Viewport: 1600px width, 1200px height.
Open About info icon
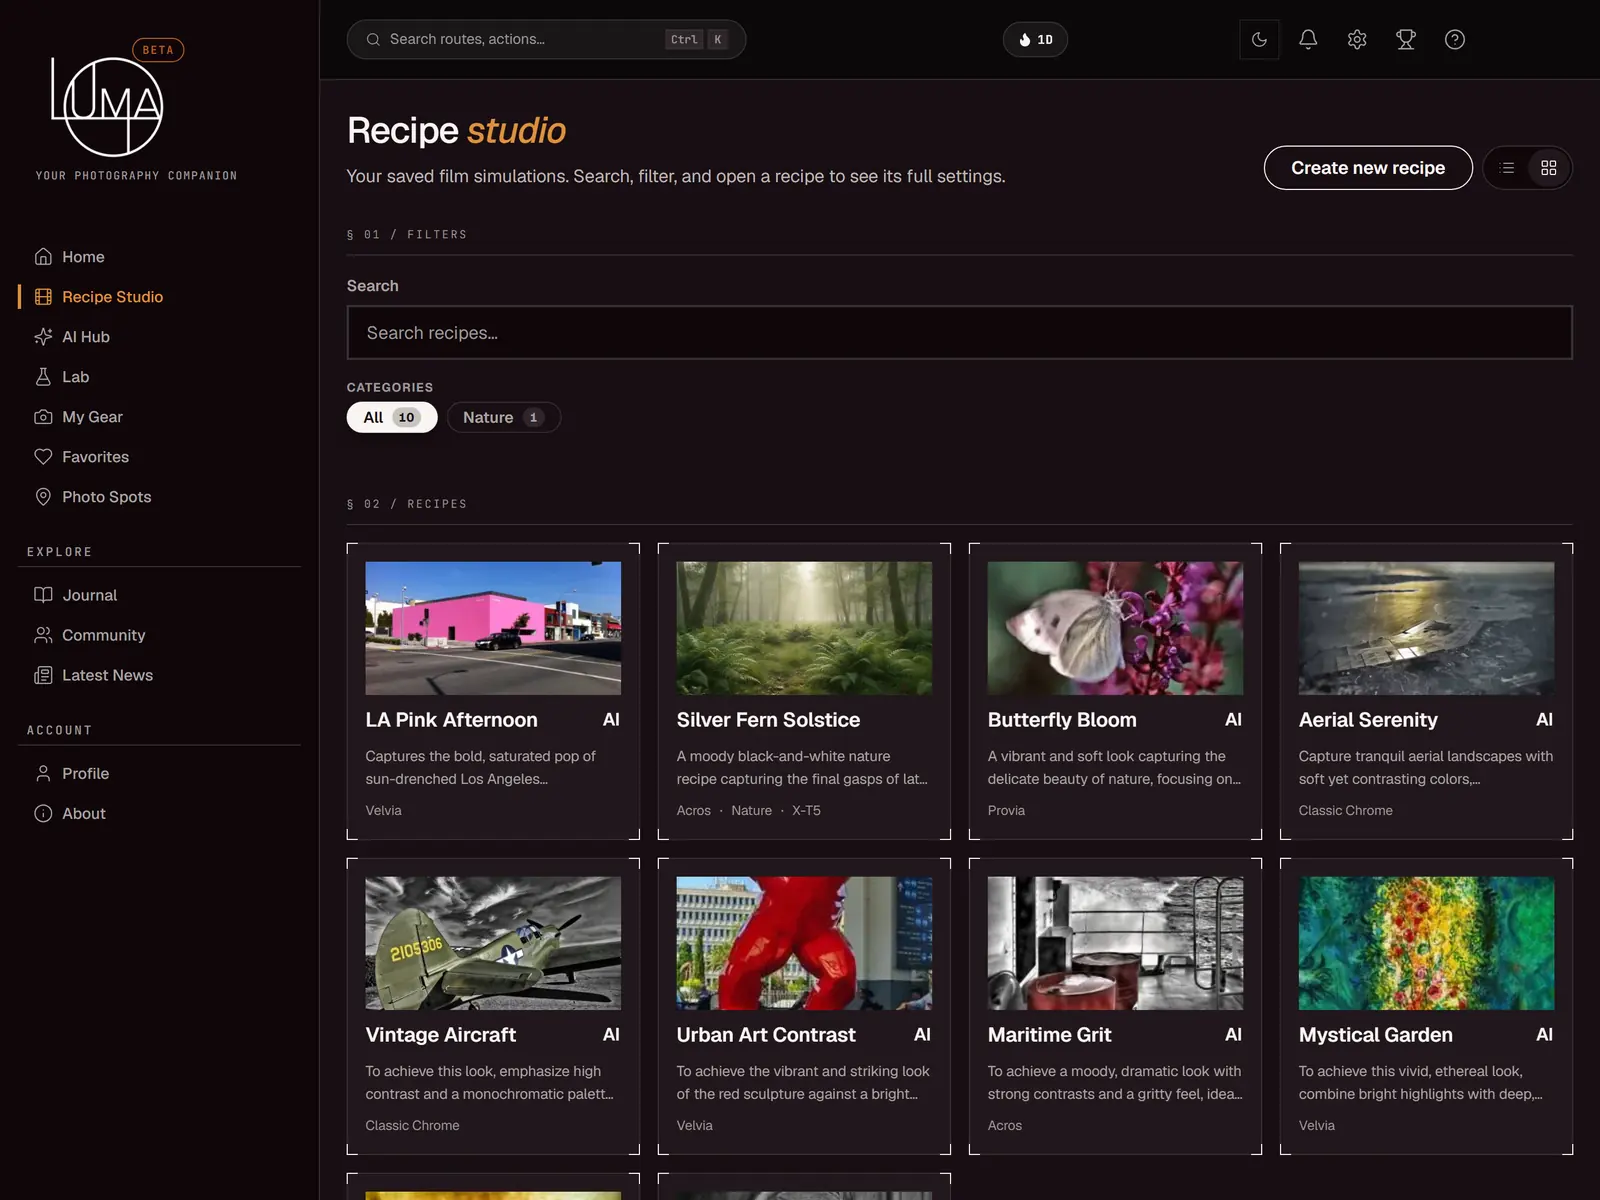[43, 813]
